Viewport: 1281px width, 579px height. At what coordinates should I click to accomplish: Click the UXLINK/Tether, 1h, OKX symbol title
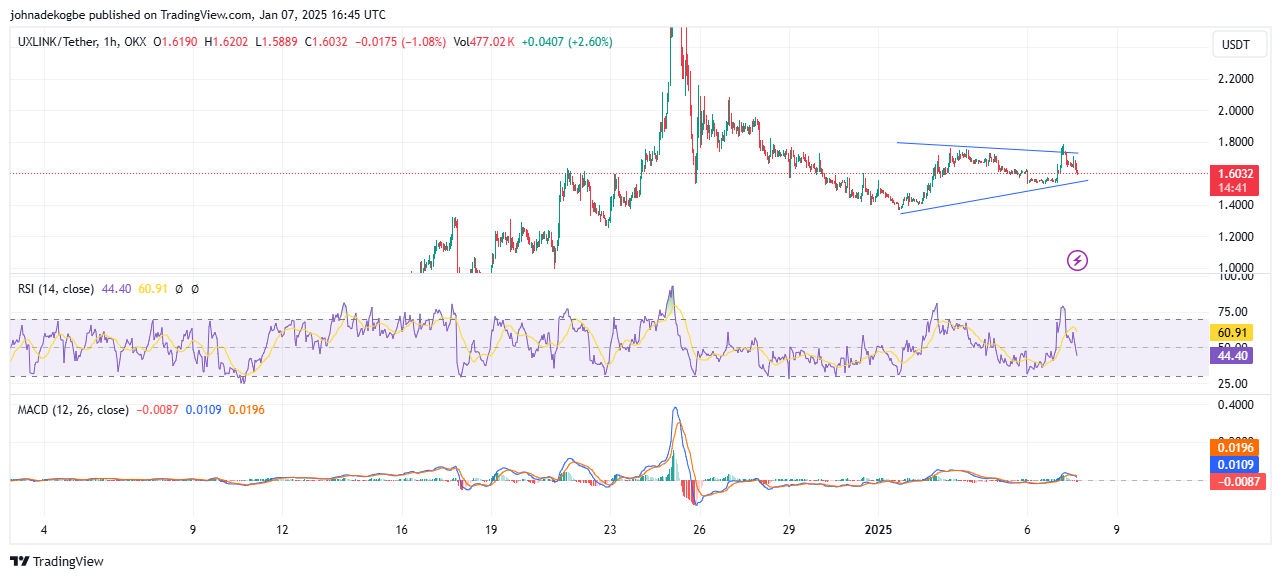(x=81, y=42)
